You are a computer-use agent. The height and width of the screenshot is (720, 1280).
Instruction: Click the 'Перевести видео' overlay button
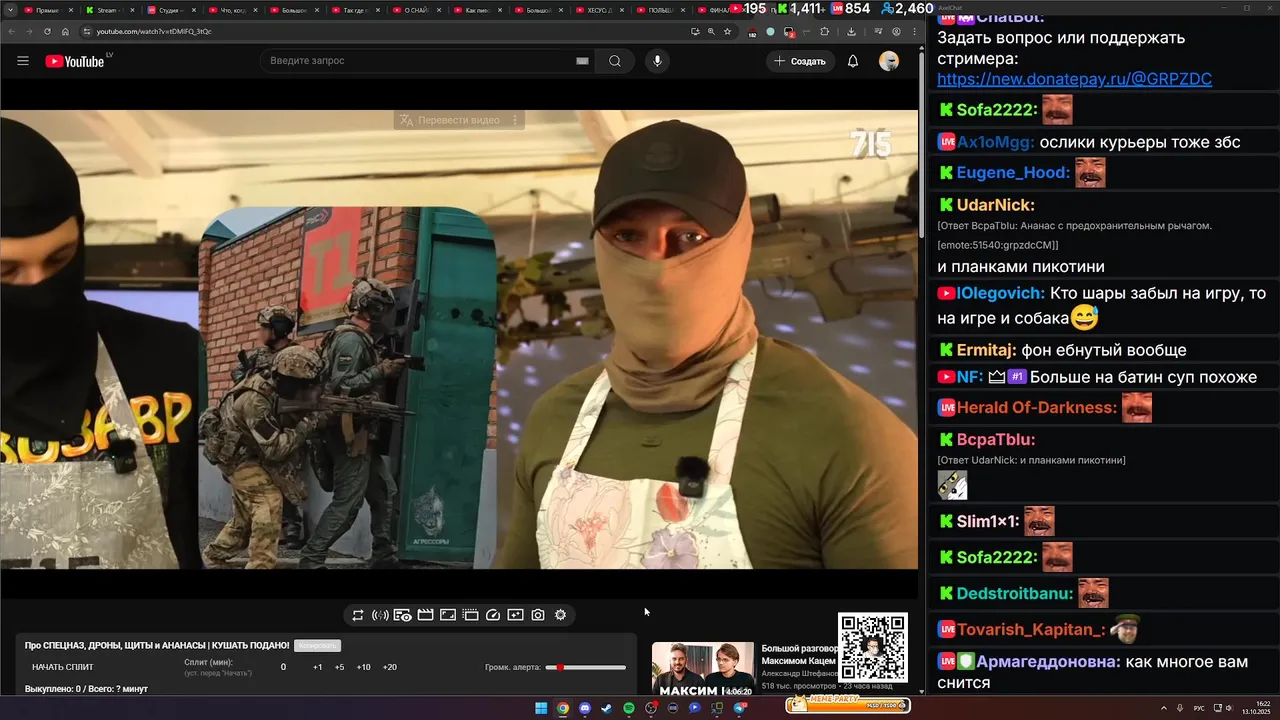coord(459,120)
